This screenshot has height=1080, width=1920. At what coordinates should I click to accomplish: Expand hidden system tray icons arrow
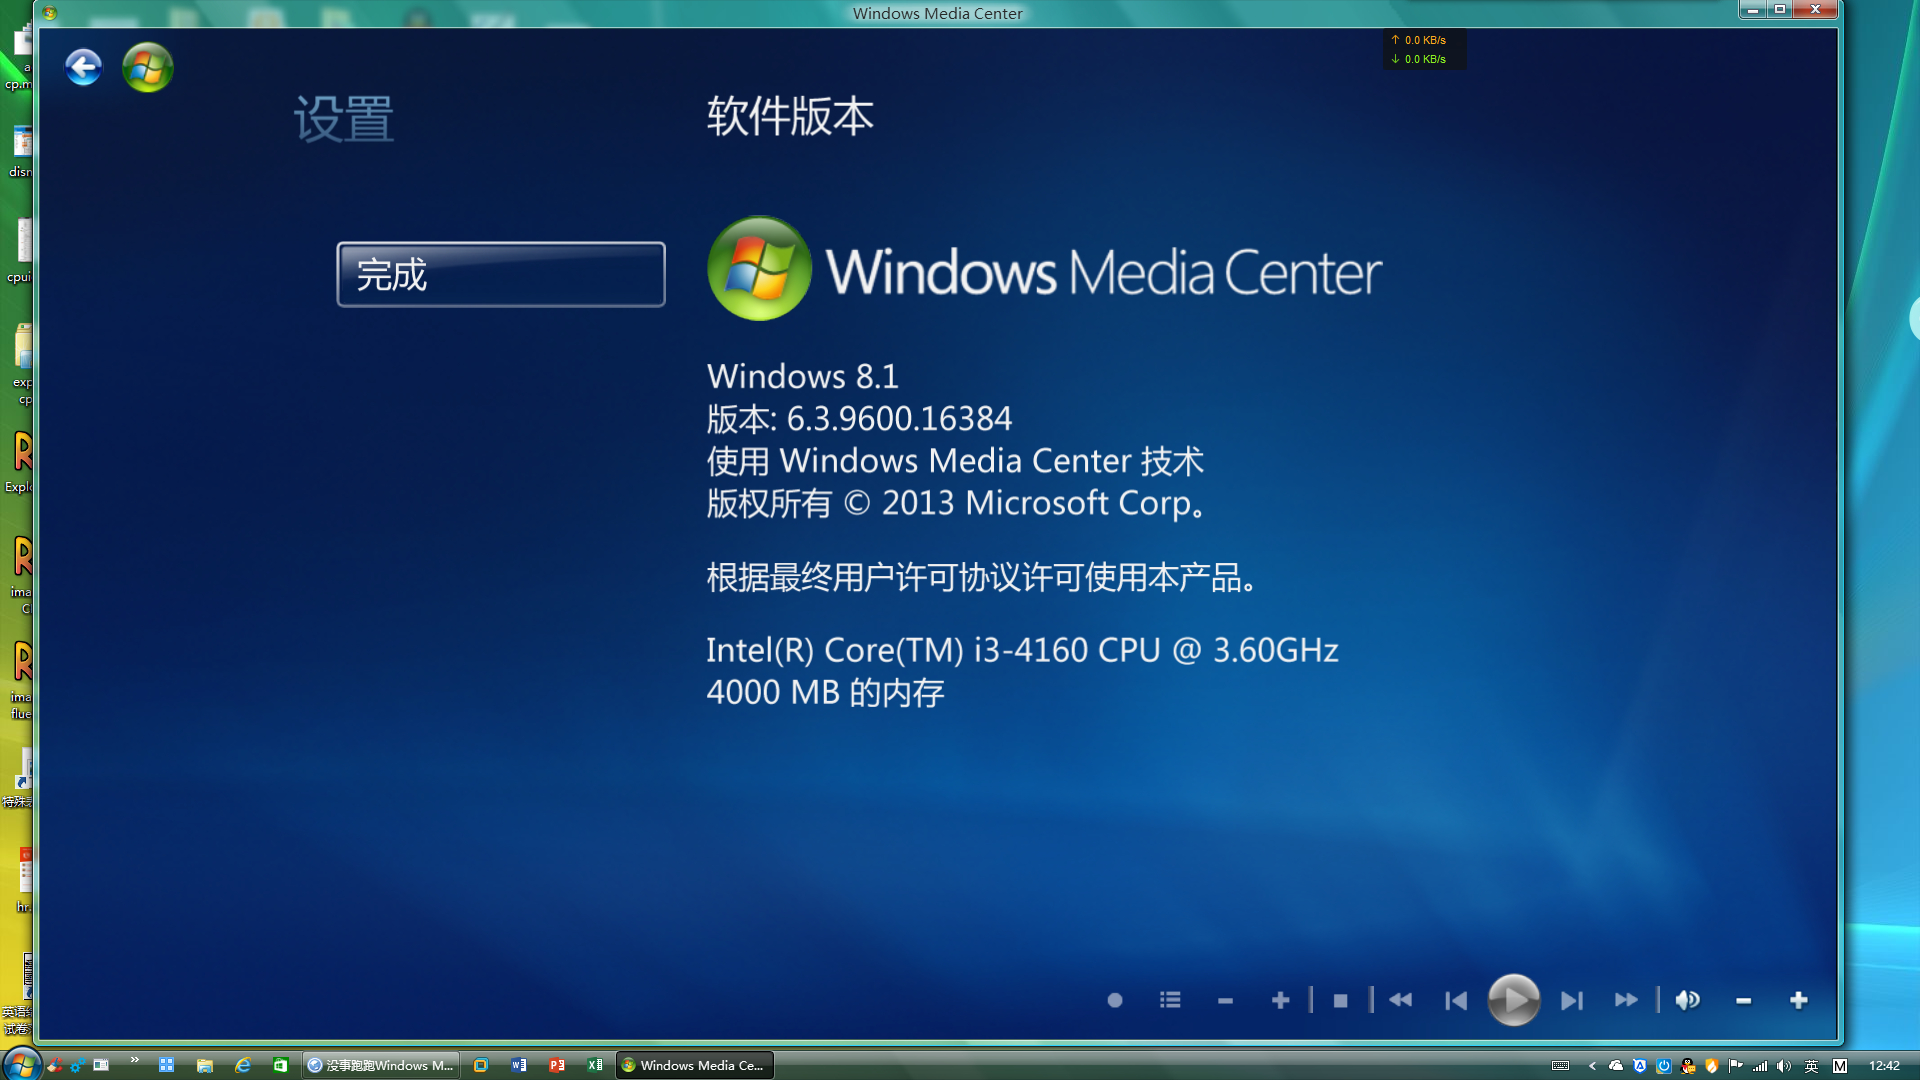click(1592, 1066)
